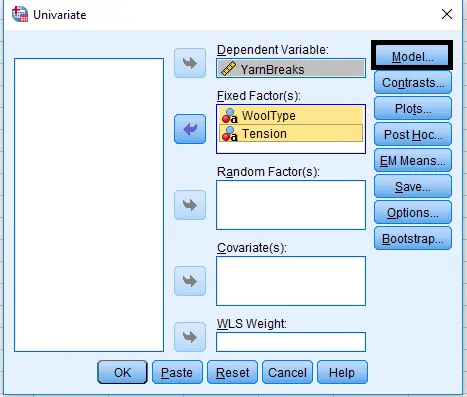This screenshot has height=397, width=467.
Task: Click the nominal icon next to WoolType
Action: 230,116
